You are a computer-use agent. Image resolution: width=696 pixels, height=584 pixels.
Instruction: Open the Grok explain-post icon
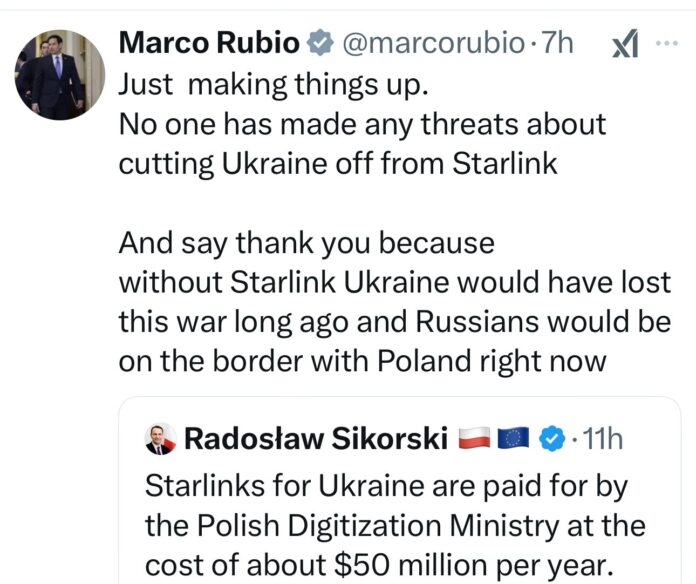click(x=624, y=44)
